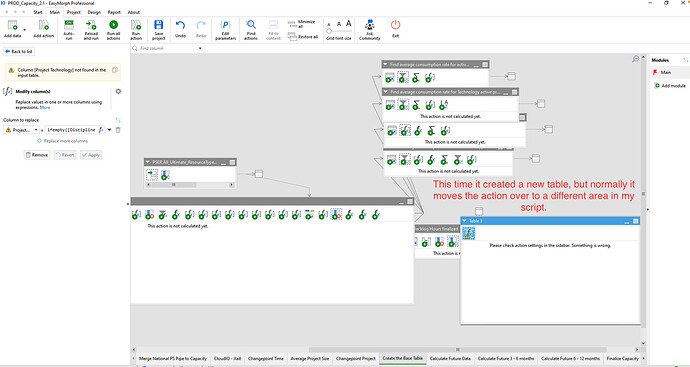Click the Run all actions icon
The image size is (690, 367).
coord(114,25)
